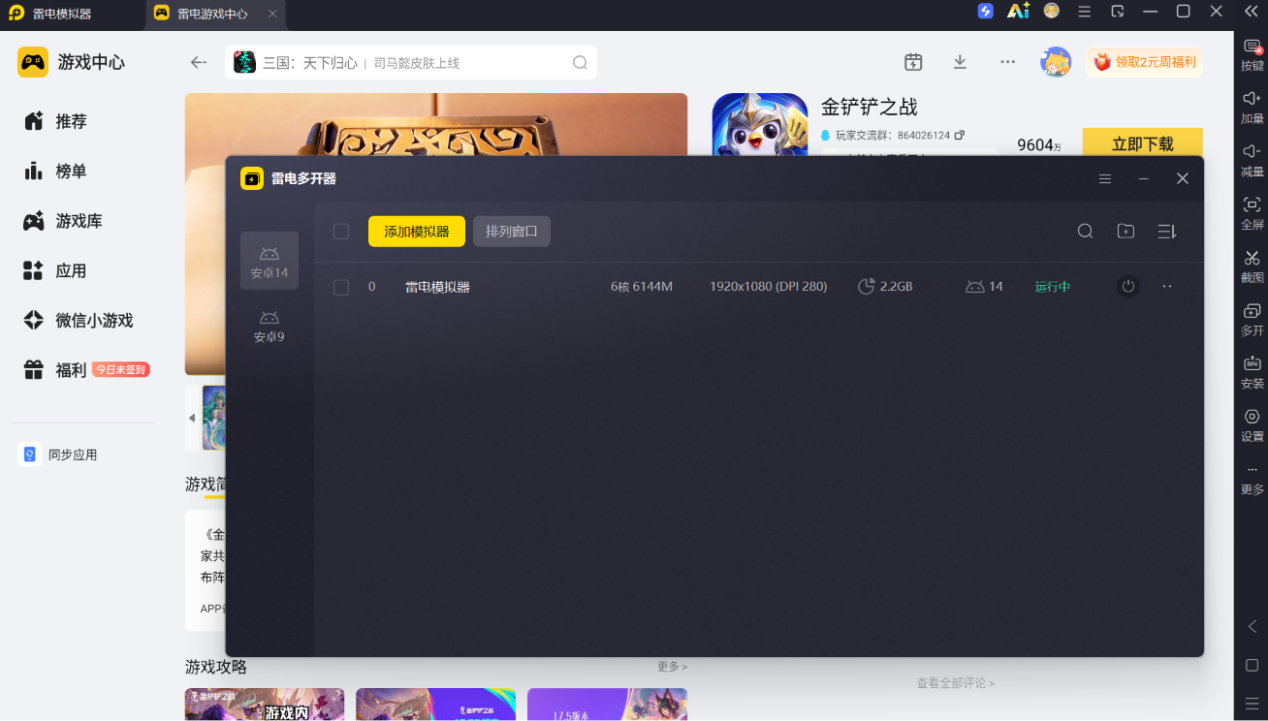Viewport: 1268px width, 721px height.
Task: Click the new-folder batch icon in 多开器
Action: pyautogui.click(x=1126, y=231)
